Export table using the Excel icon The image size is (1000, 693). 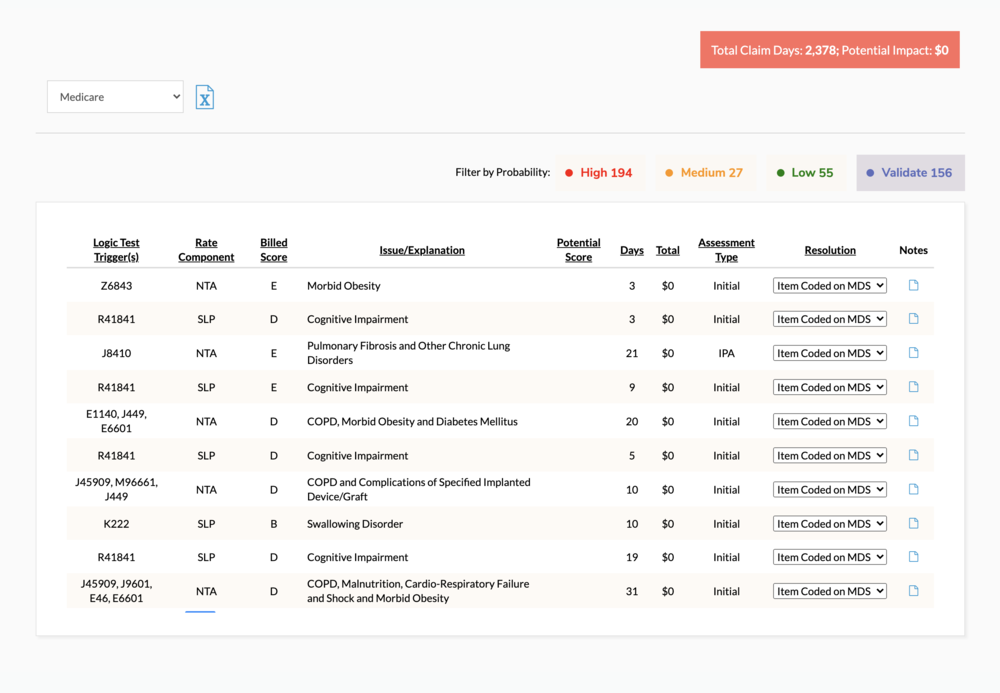(204, 97)
